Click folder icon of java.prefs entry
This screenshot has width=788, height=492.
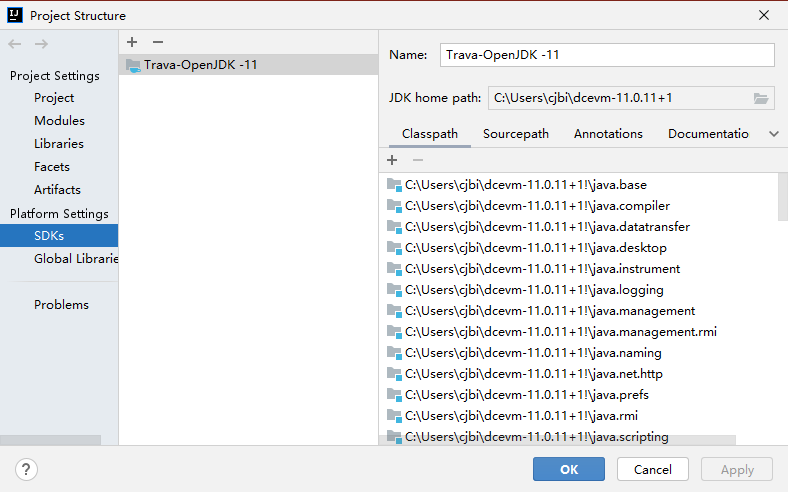point(395,395)
